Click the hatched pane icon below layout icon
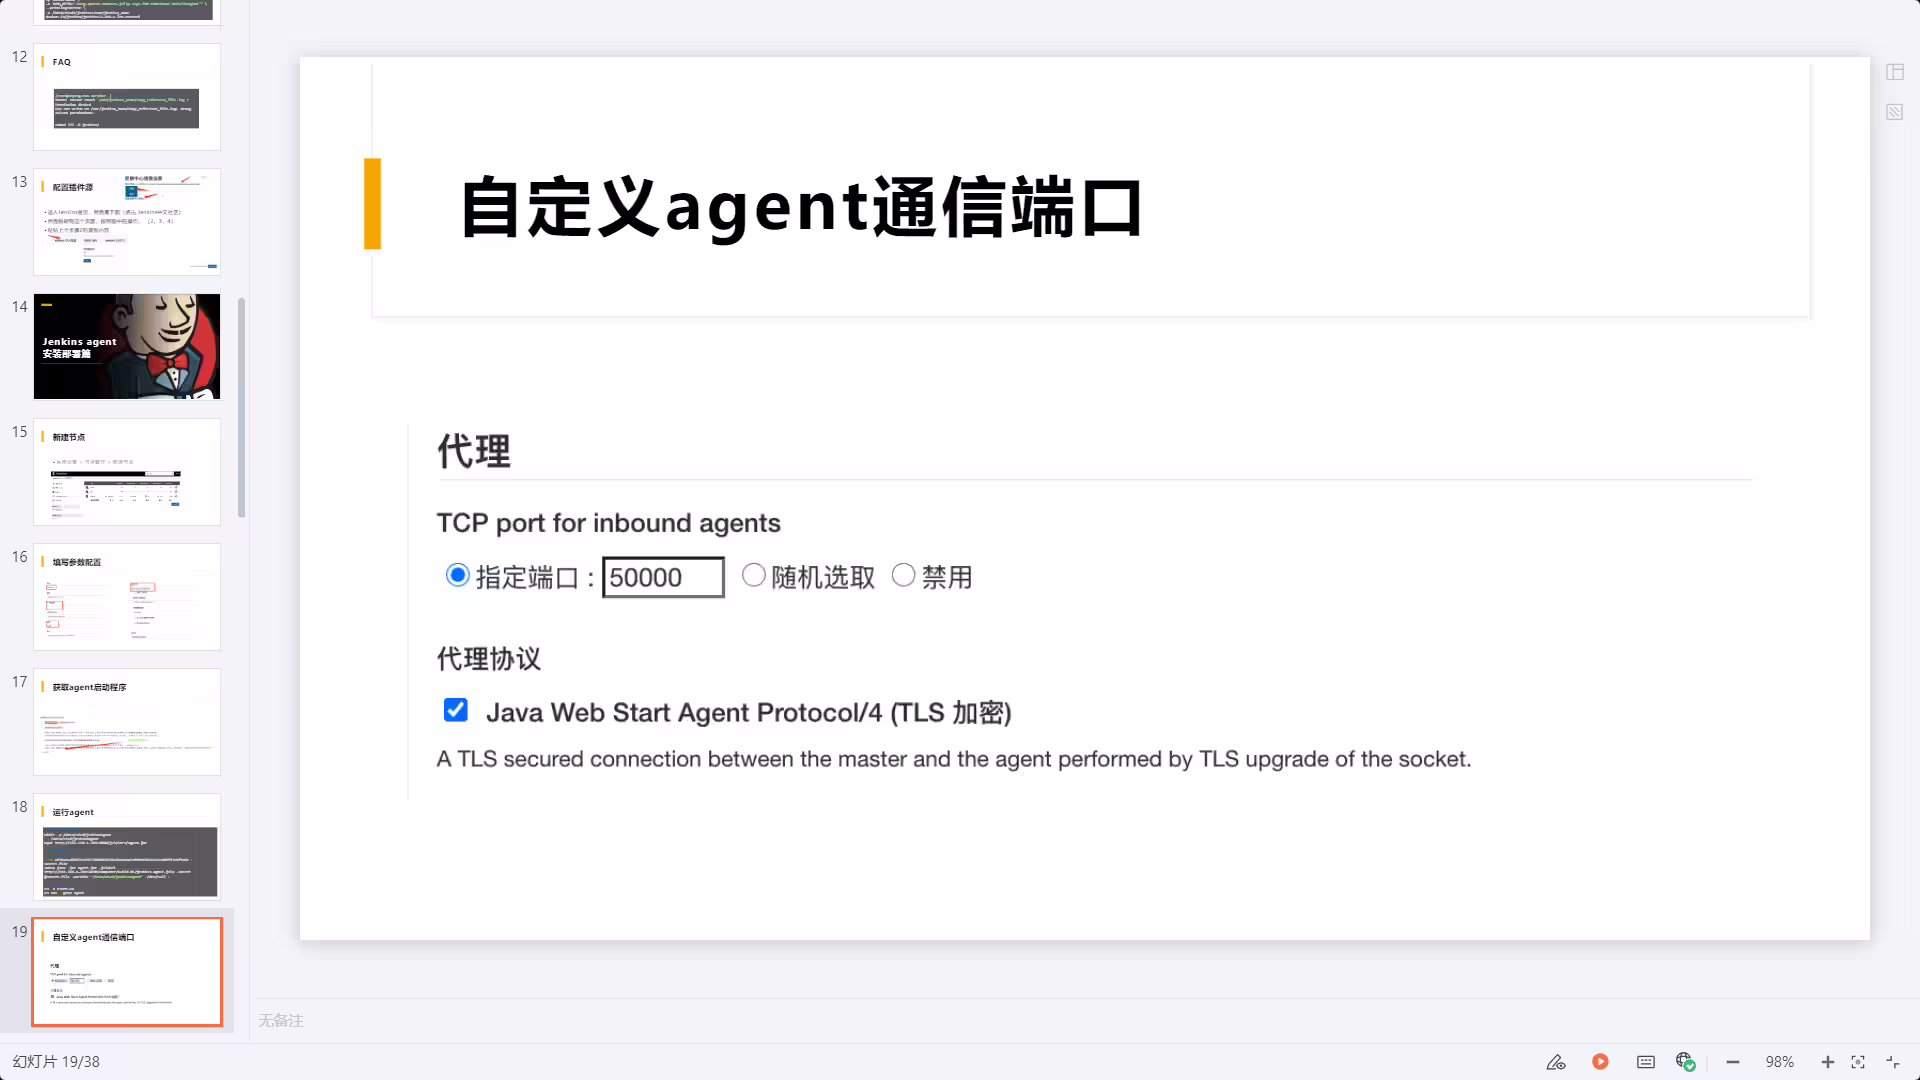The image size is (1920, 1080). pos(1895,112)
